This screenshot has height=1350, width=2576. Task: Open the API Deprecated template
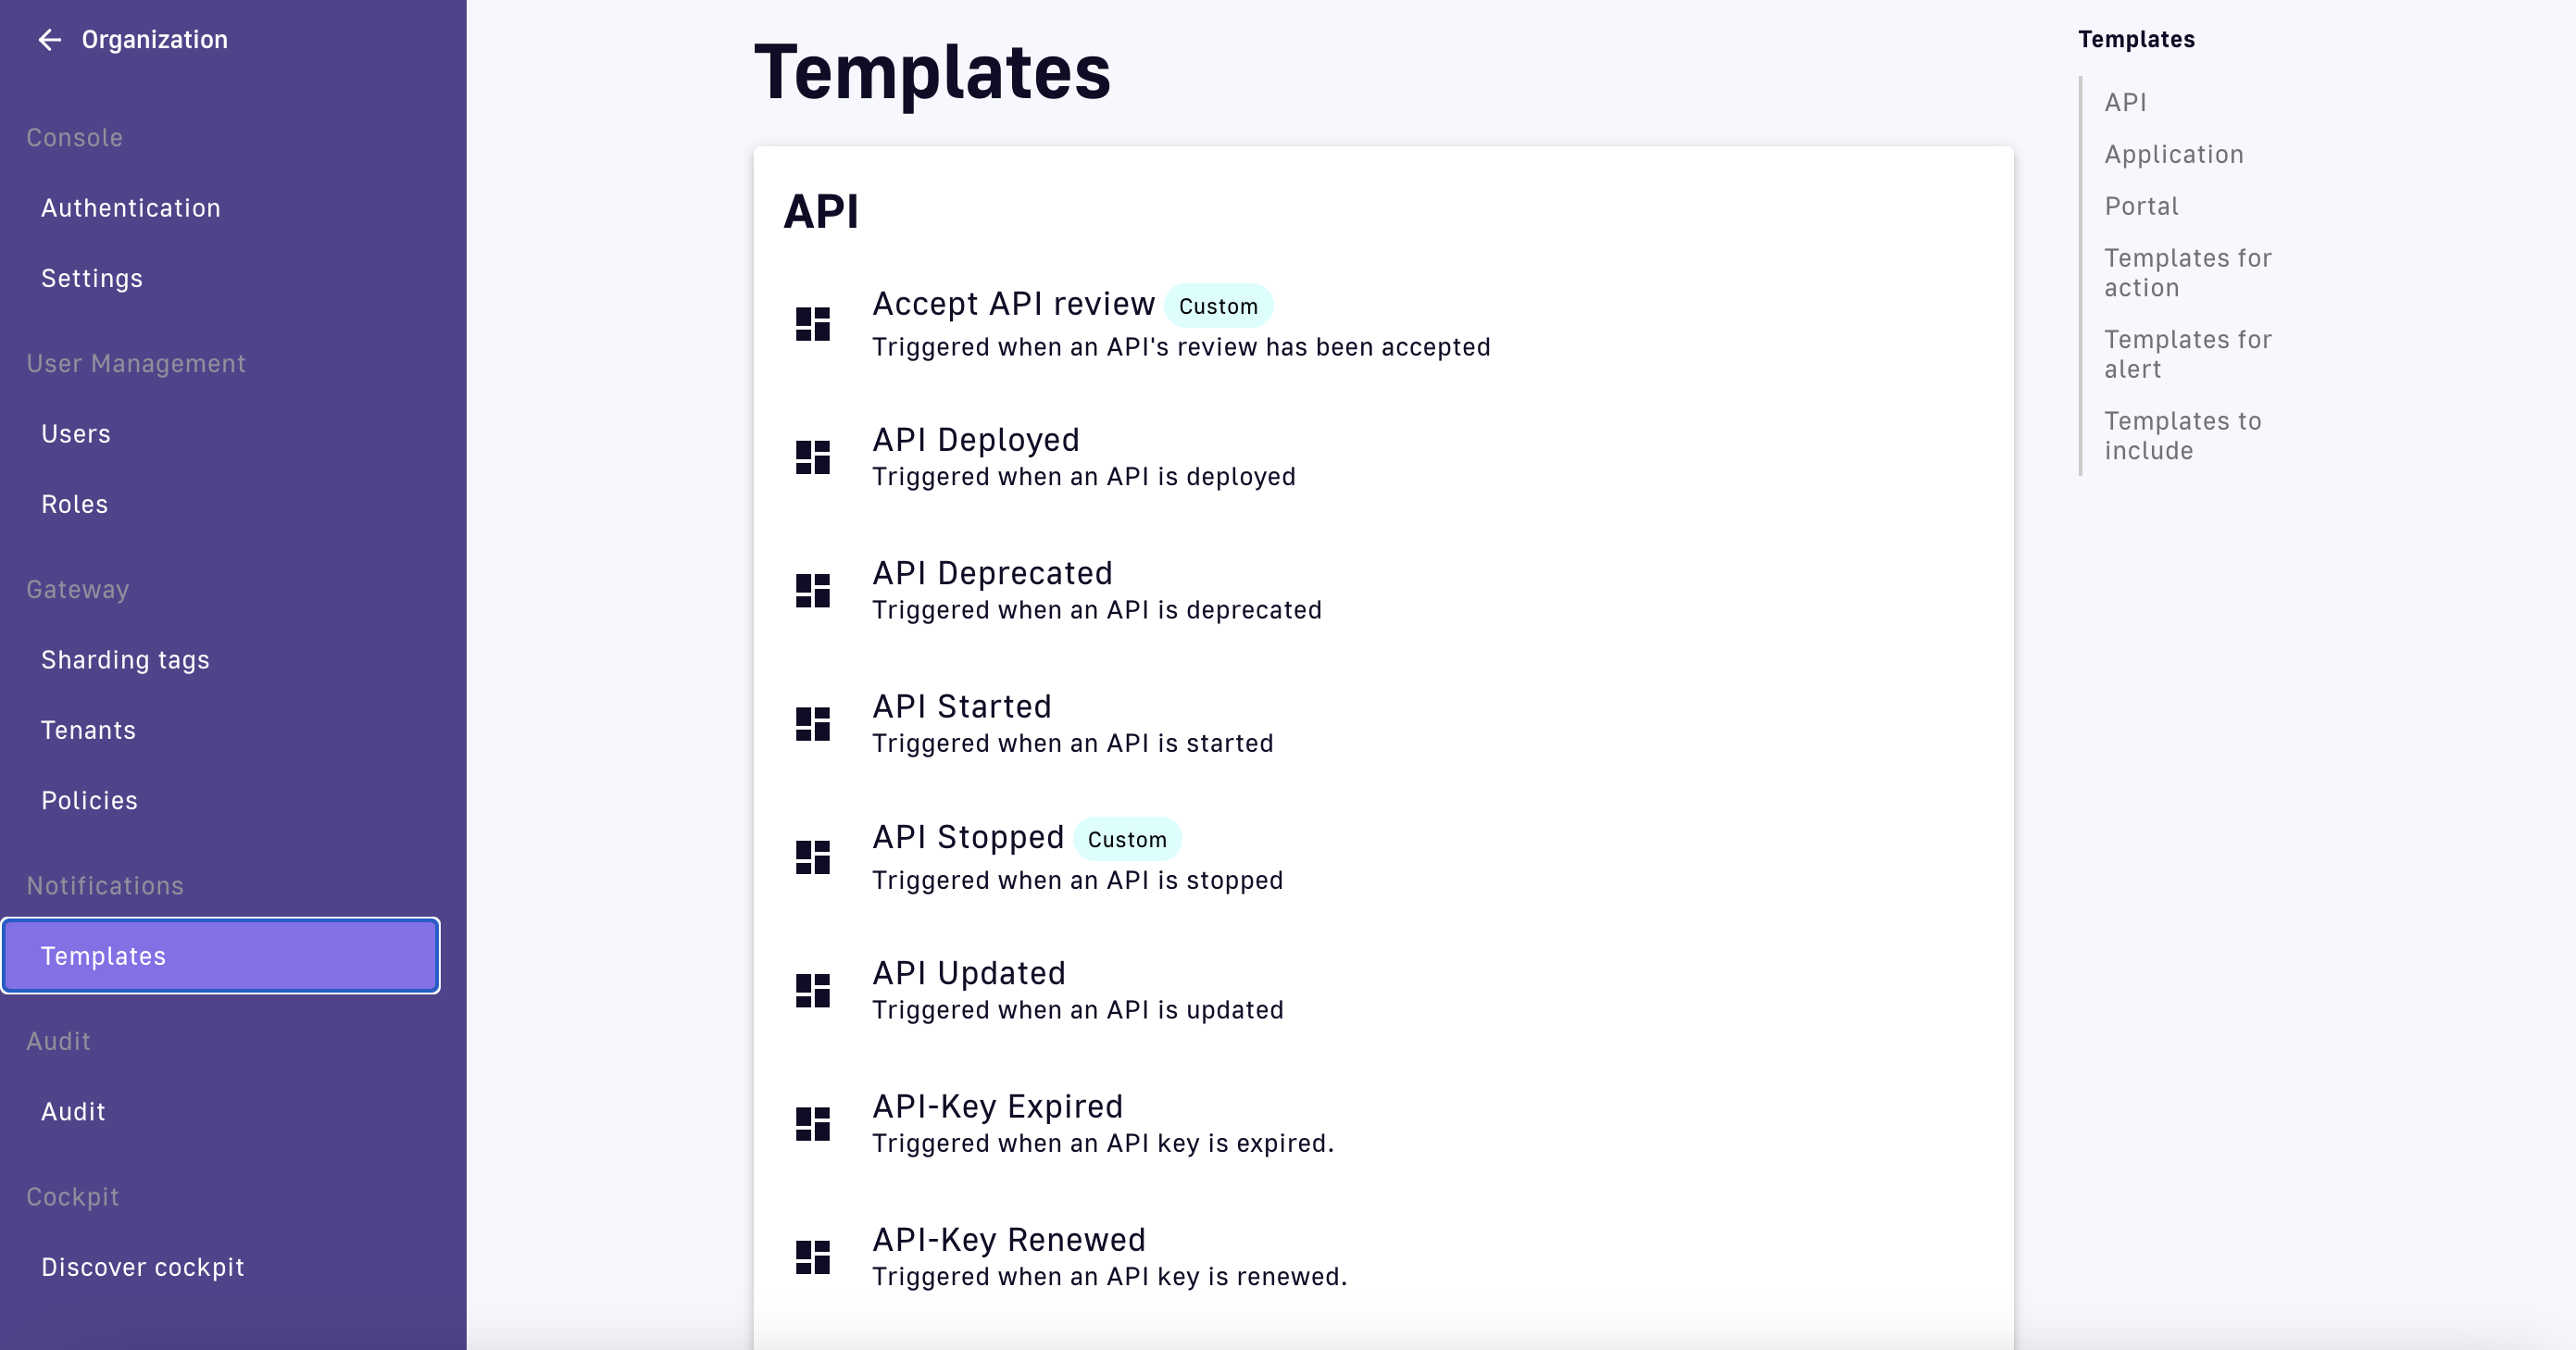(x=992, y=573)
